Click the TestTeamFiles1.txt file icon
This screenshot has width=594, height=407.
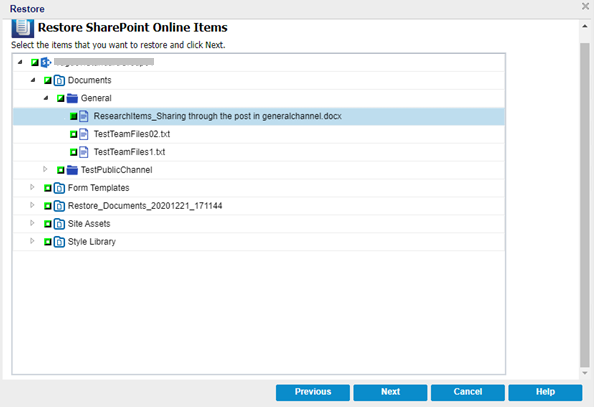[84, 152]
